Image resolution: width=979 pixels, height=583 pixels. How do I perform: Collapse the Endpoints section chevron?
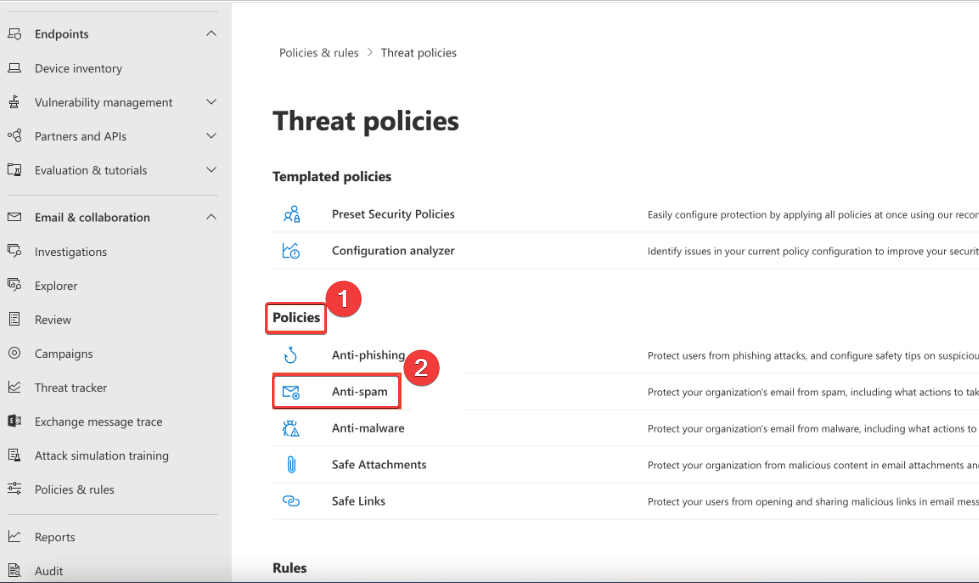(x=211, y=34)
